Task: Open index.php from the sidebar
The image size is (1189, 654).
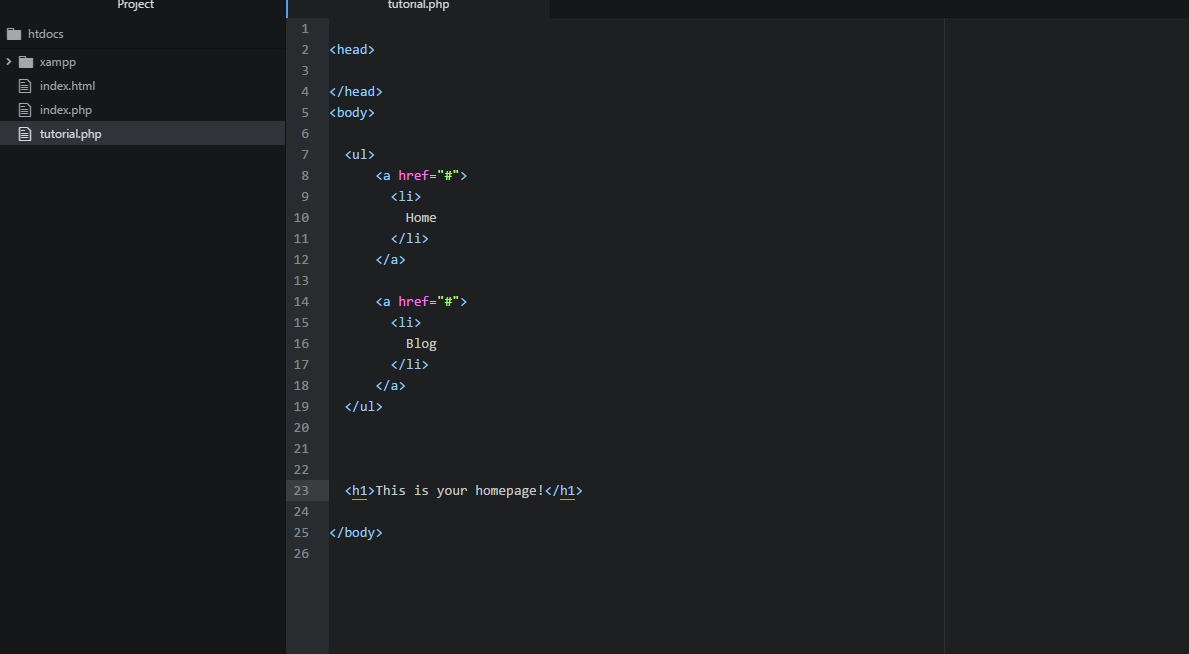Action: 64,109
